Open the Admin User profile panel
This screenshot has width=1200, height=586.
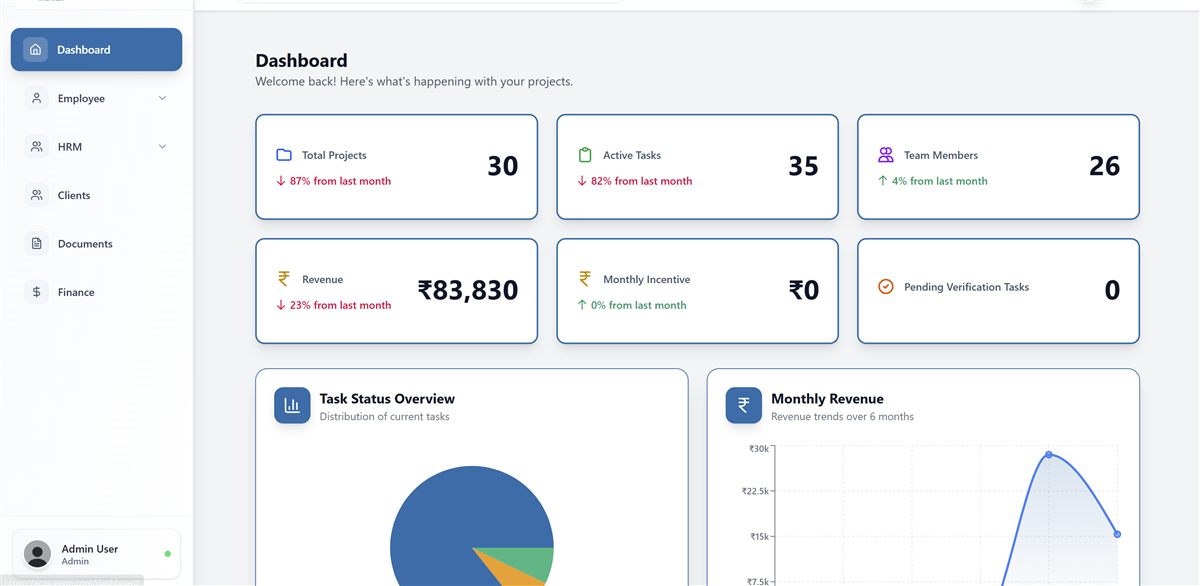point(96,553)
